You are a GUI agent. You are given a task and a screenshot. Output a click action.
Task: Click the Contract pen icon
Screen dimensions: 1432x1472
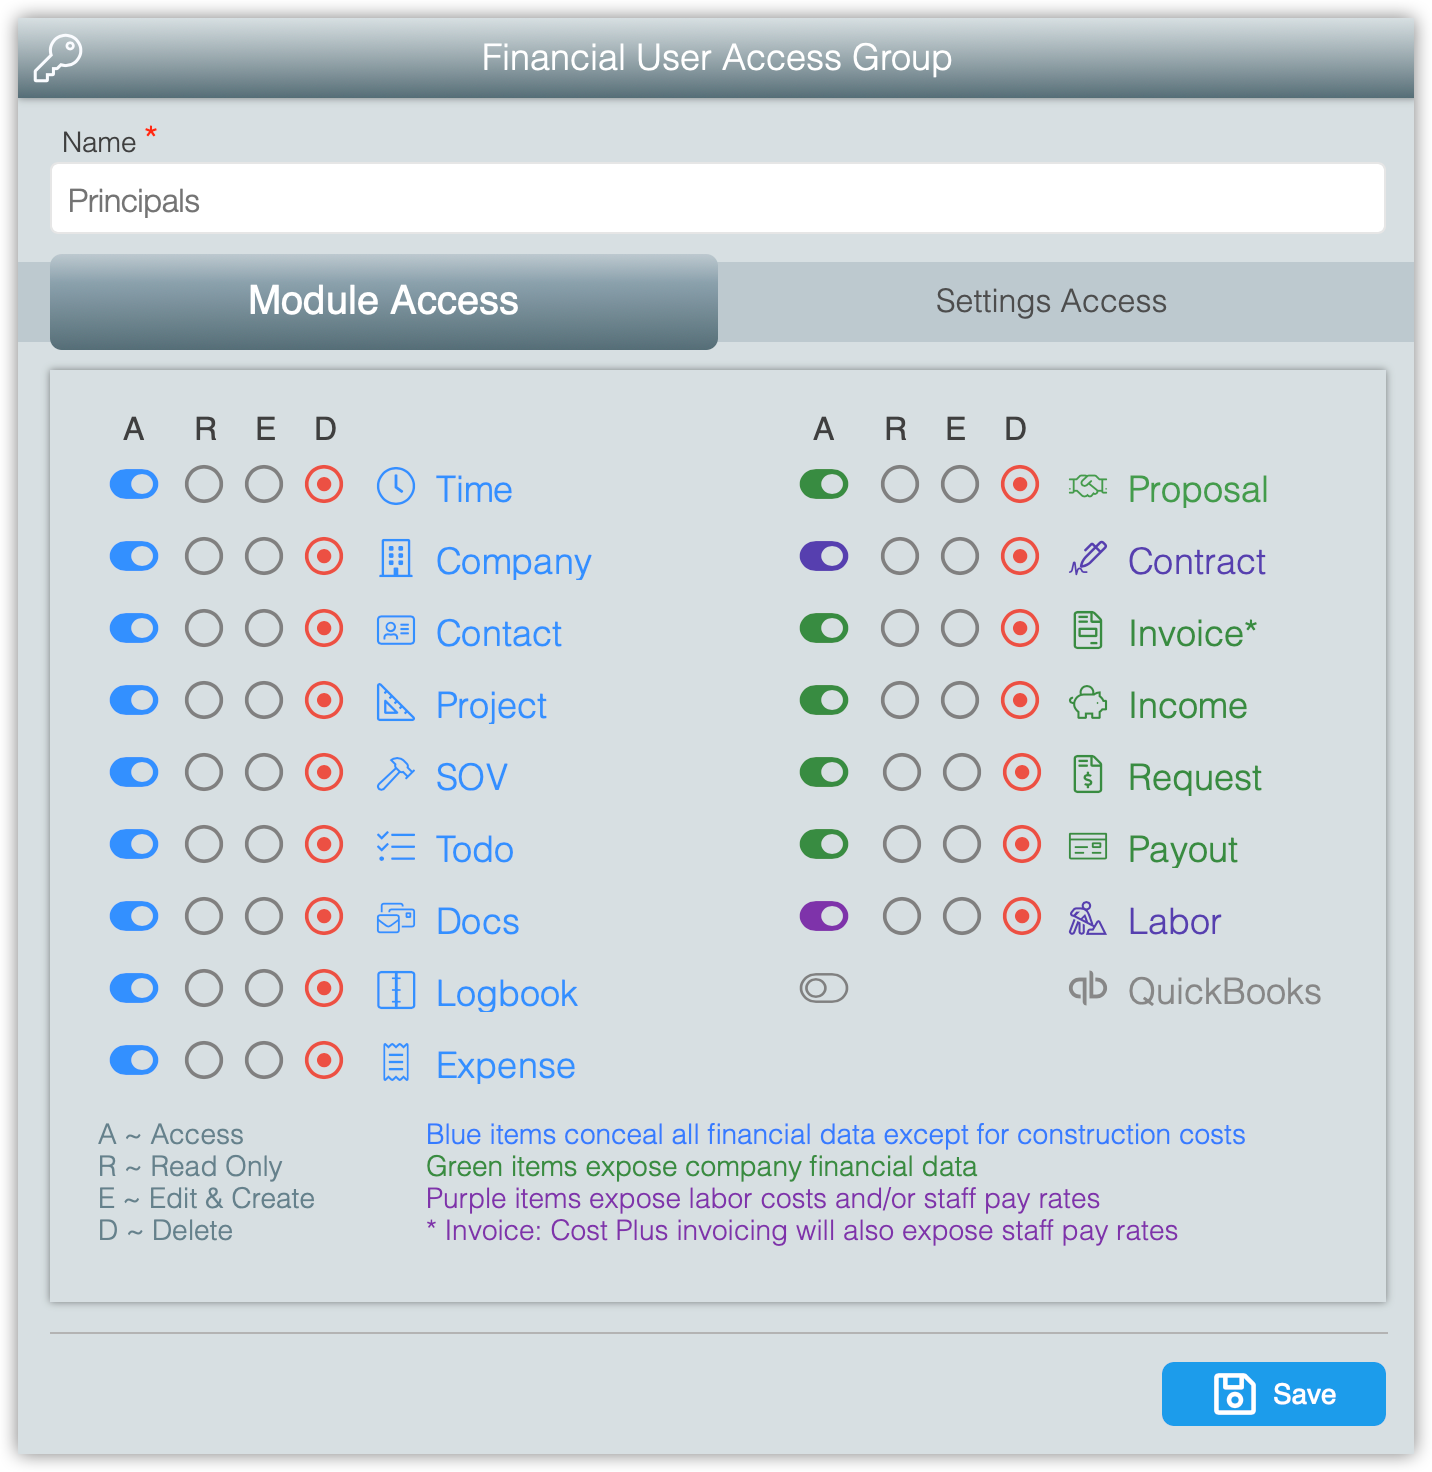point(1088,558)
